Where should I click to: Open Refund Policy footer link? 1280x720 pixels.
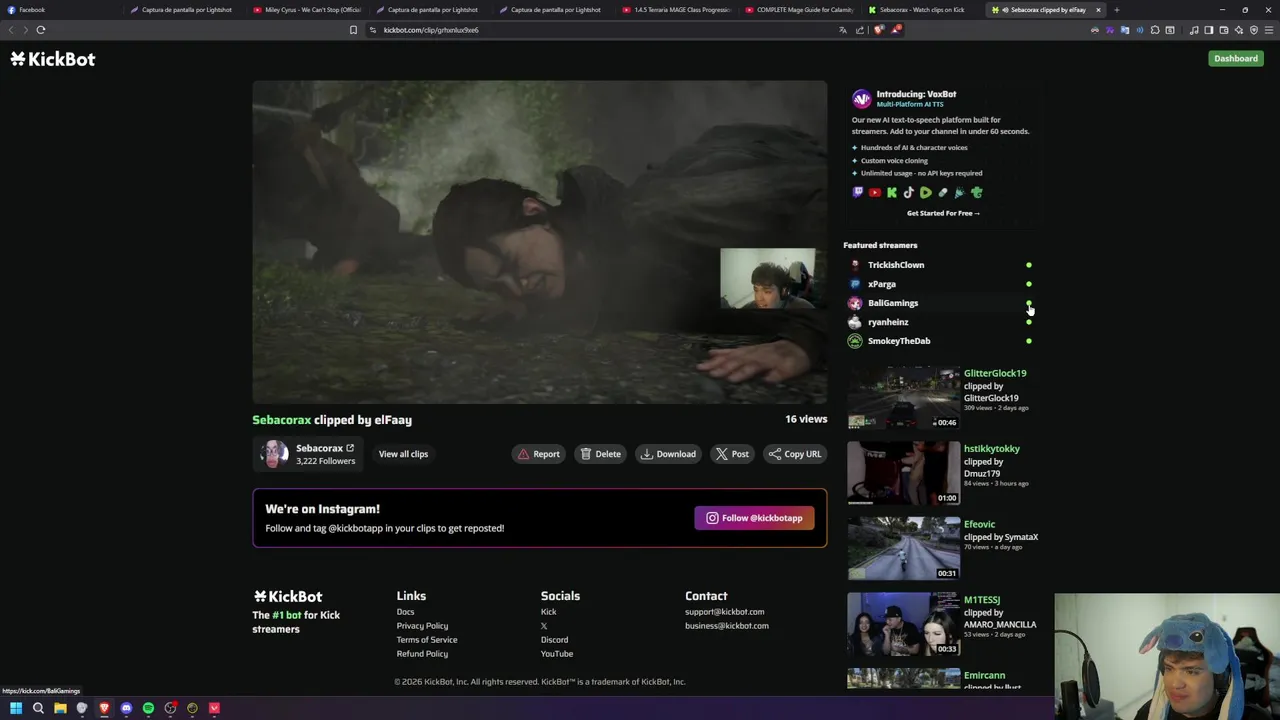point(422,654)
